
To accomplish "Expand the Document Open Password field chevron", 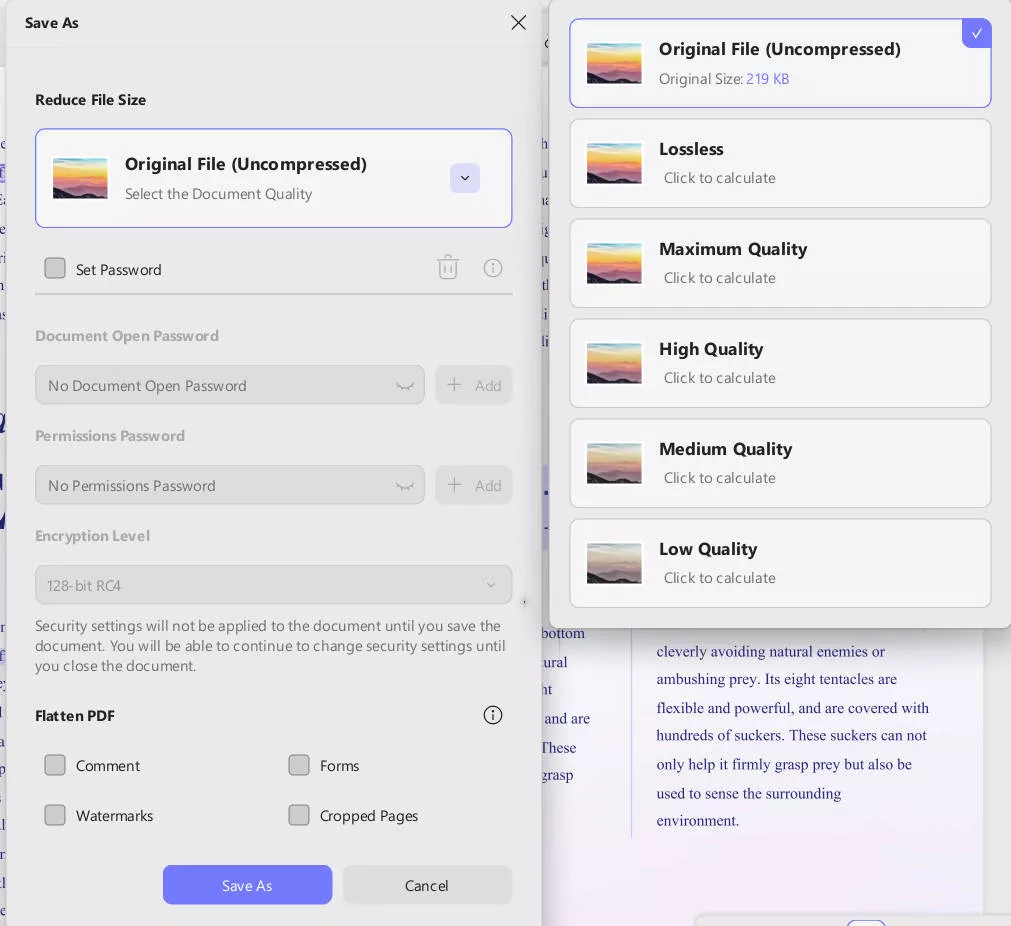I will (x=405, y=385).
